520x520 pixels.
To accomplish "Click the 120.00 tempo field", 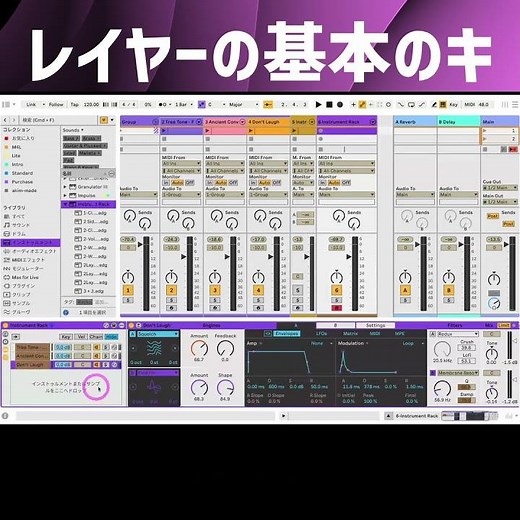I will click(91, 105).
